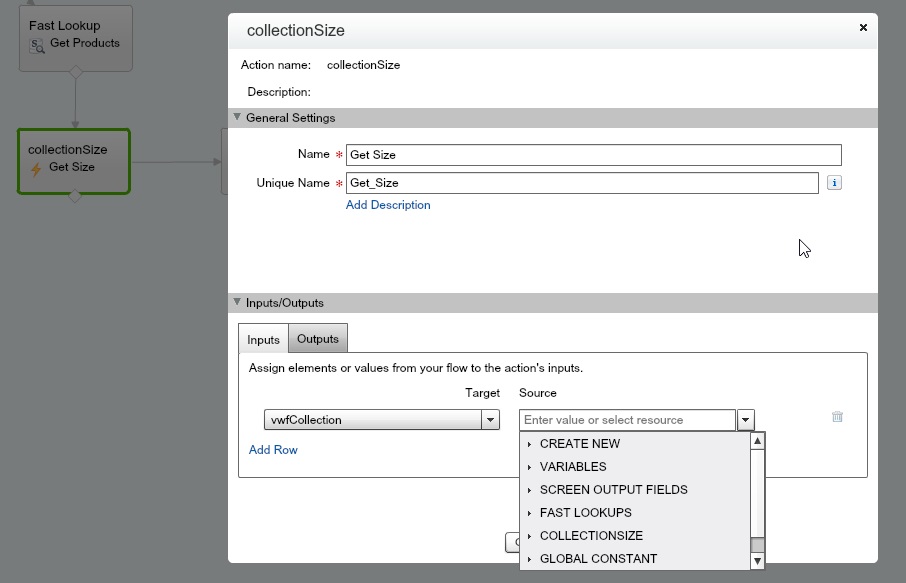This screenshot has height=583, width=906.
Task: Expand the SCREEN OUTPUT FIELDS group
Action: [x=613, y=490]
